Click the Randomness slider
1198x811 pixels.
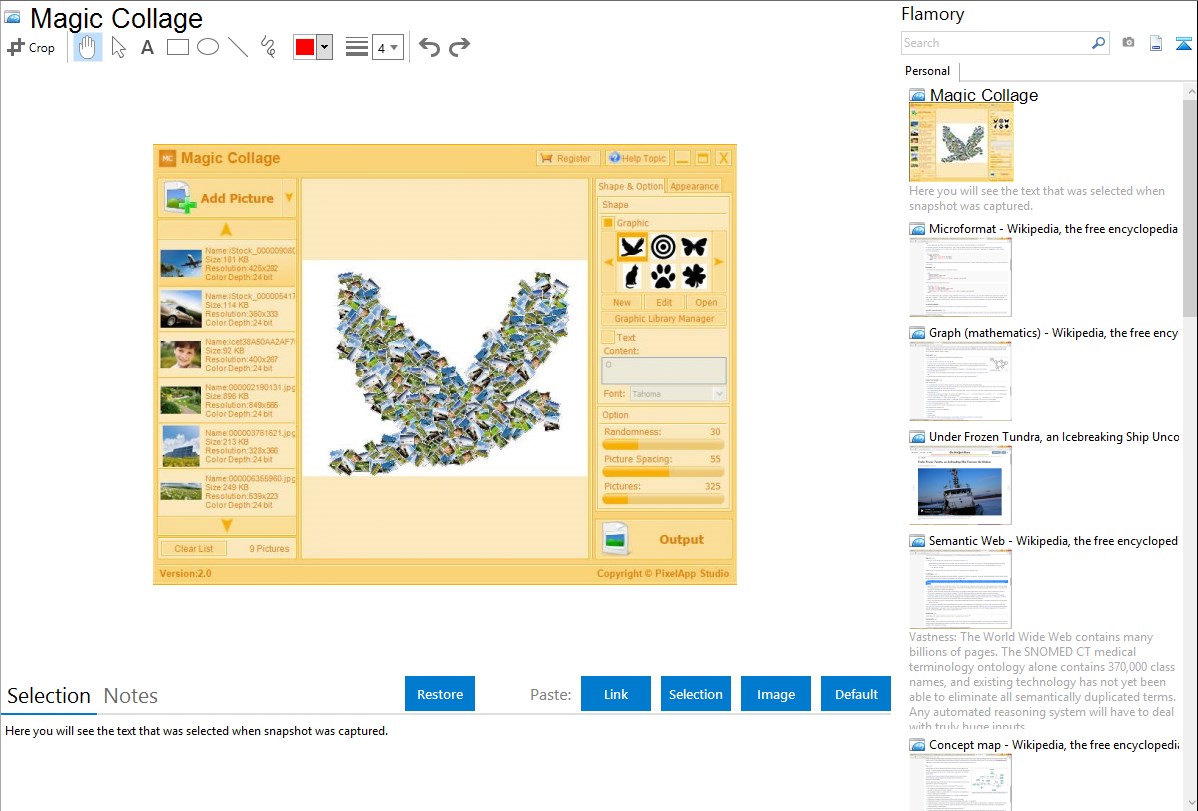[x=663, y=445]
